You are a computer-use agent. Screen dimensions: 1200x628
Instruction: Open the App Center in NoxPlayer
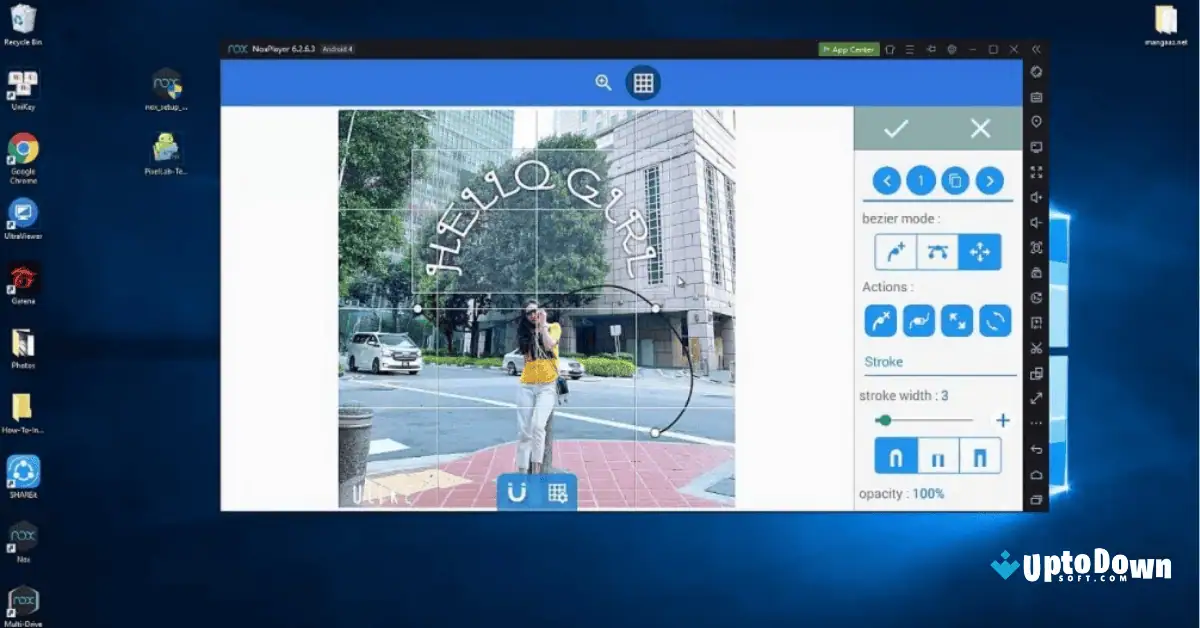(x=849, y=48)
